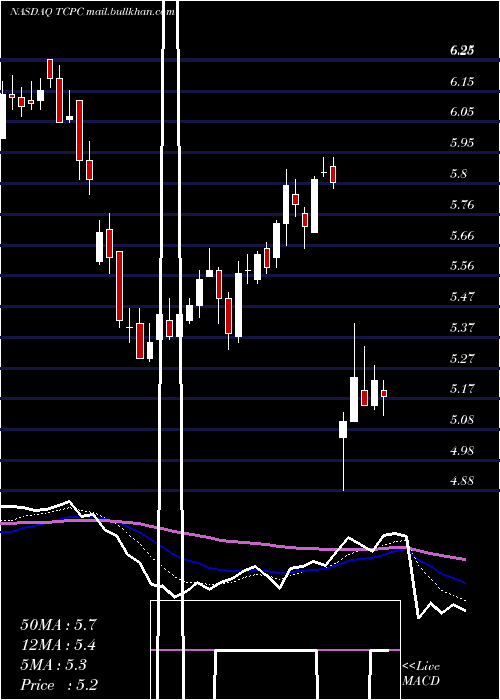500x700 pixels.
Task: Click the 5.17 price axis label
Action: tap(462, 389)
